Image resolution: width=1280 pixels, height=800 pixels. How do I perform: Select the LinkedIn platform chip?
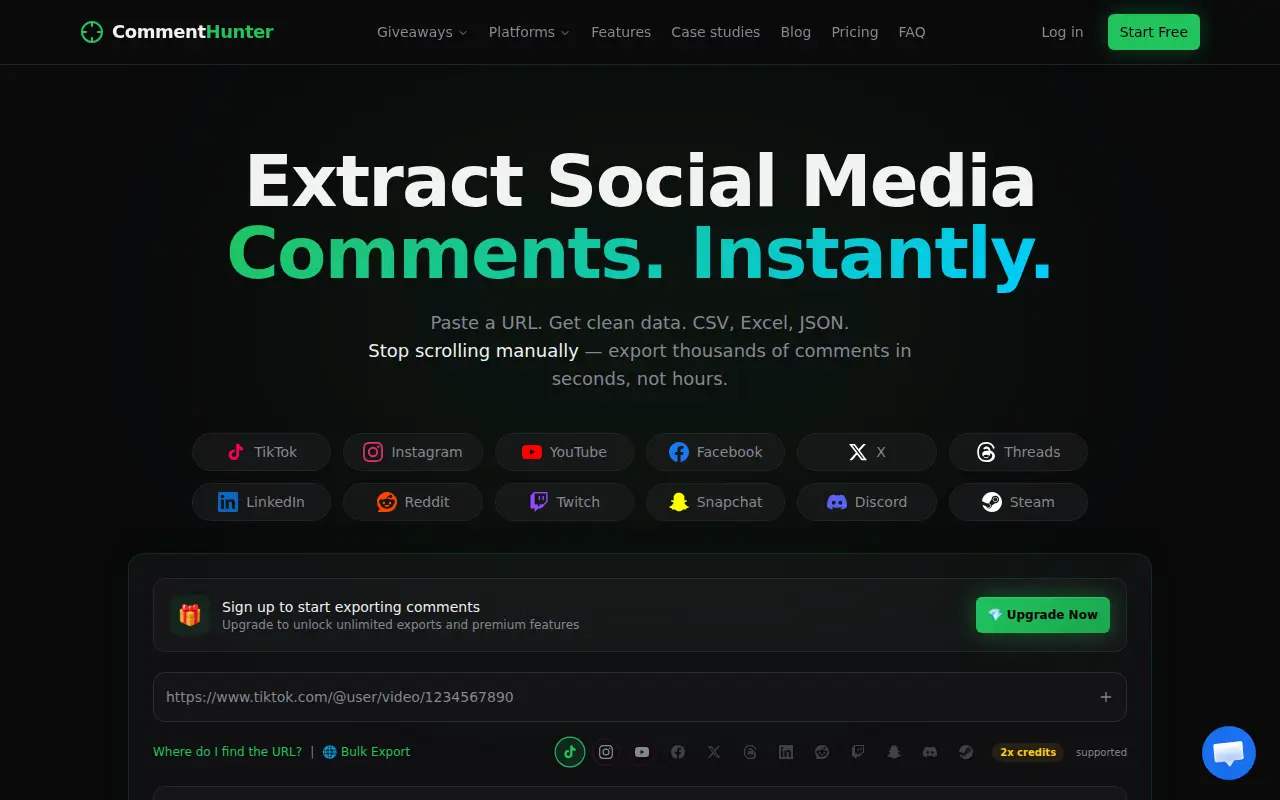click(x=261, y=502)
